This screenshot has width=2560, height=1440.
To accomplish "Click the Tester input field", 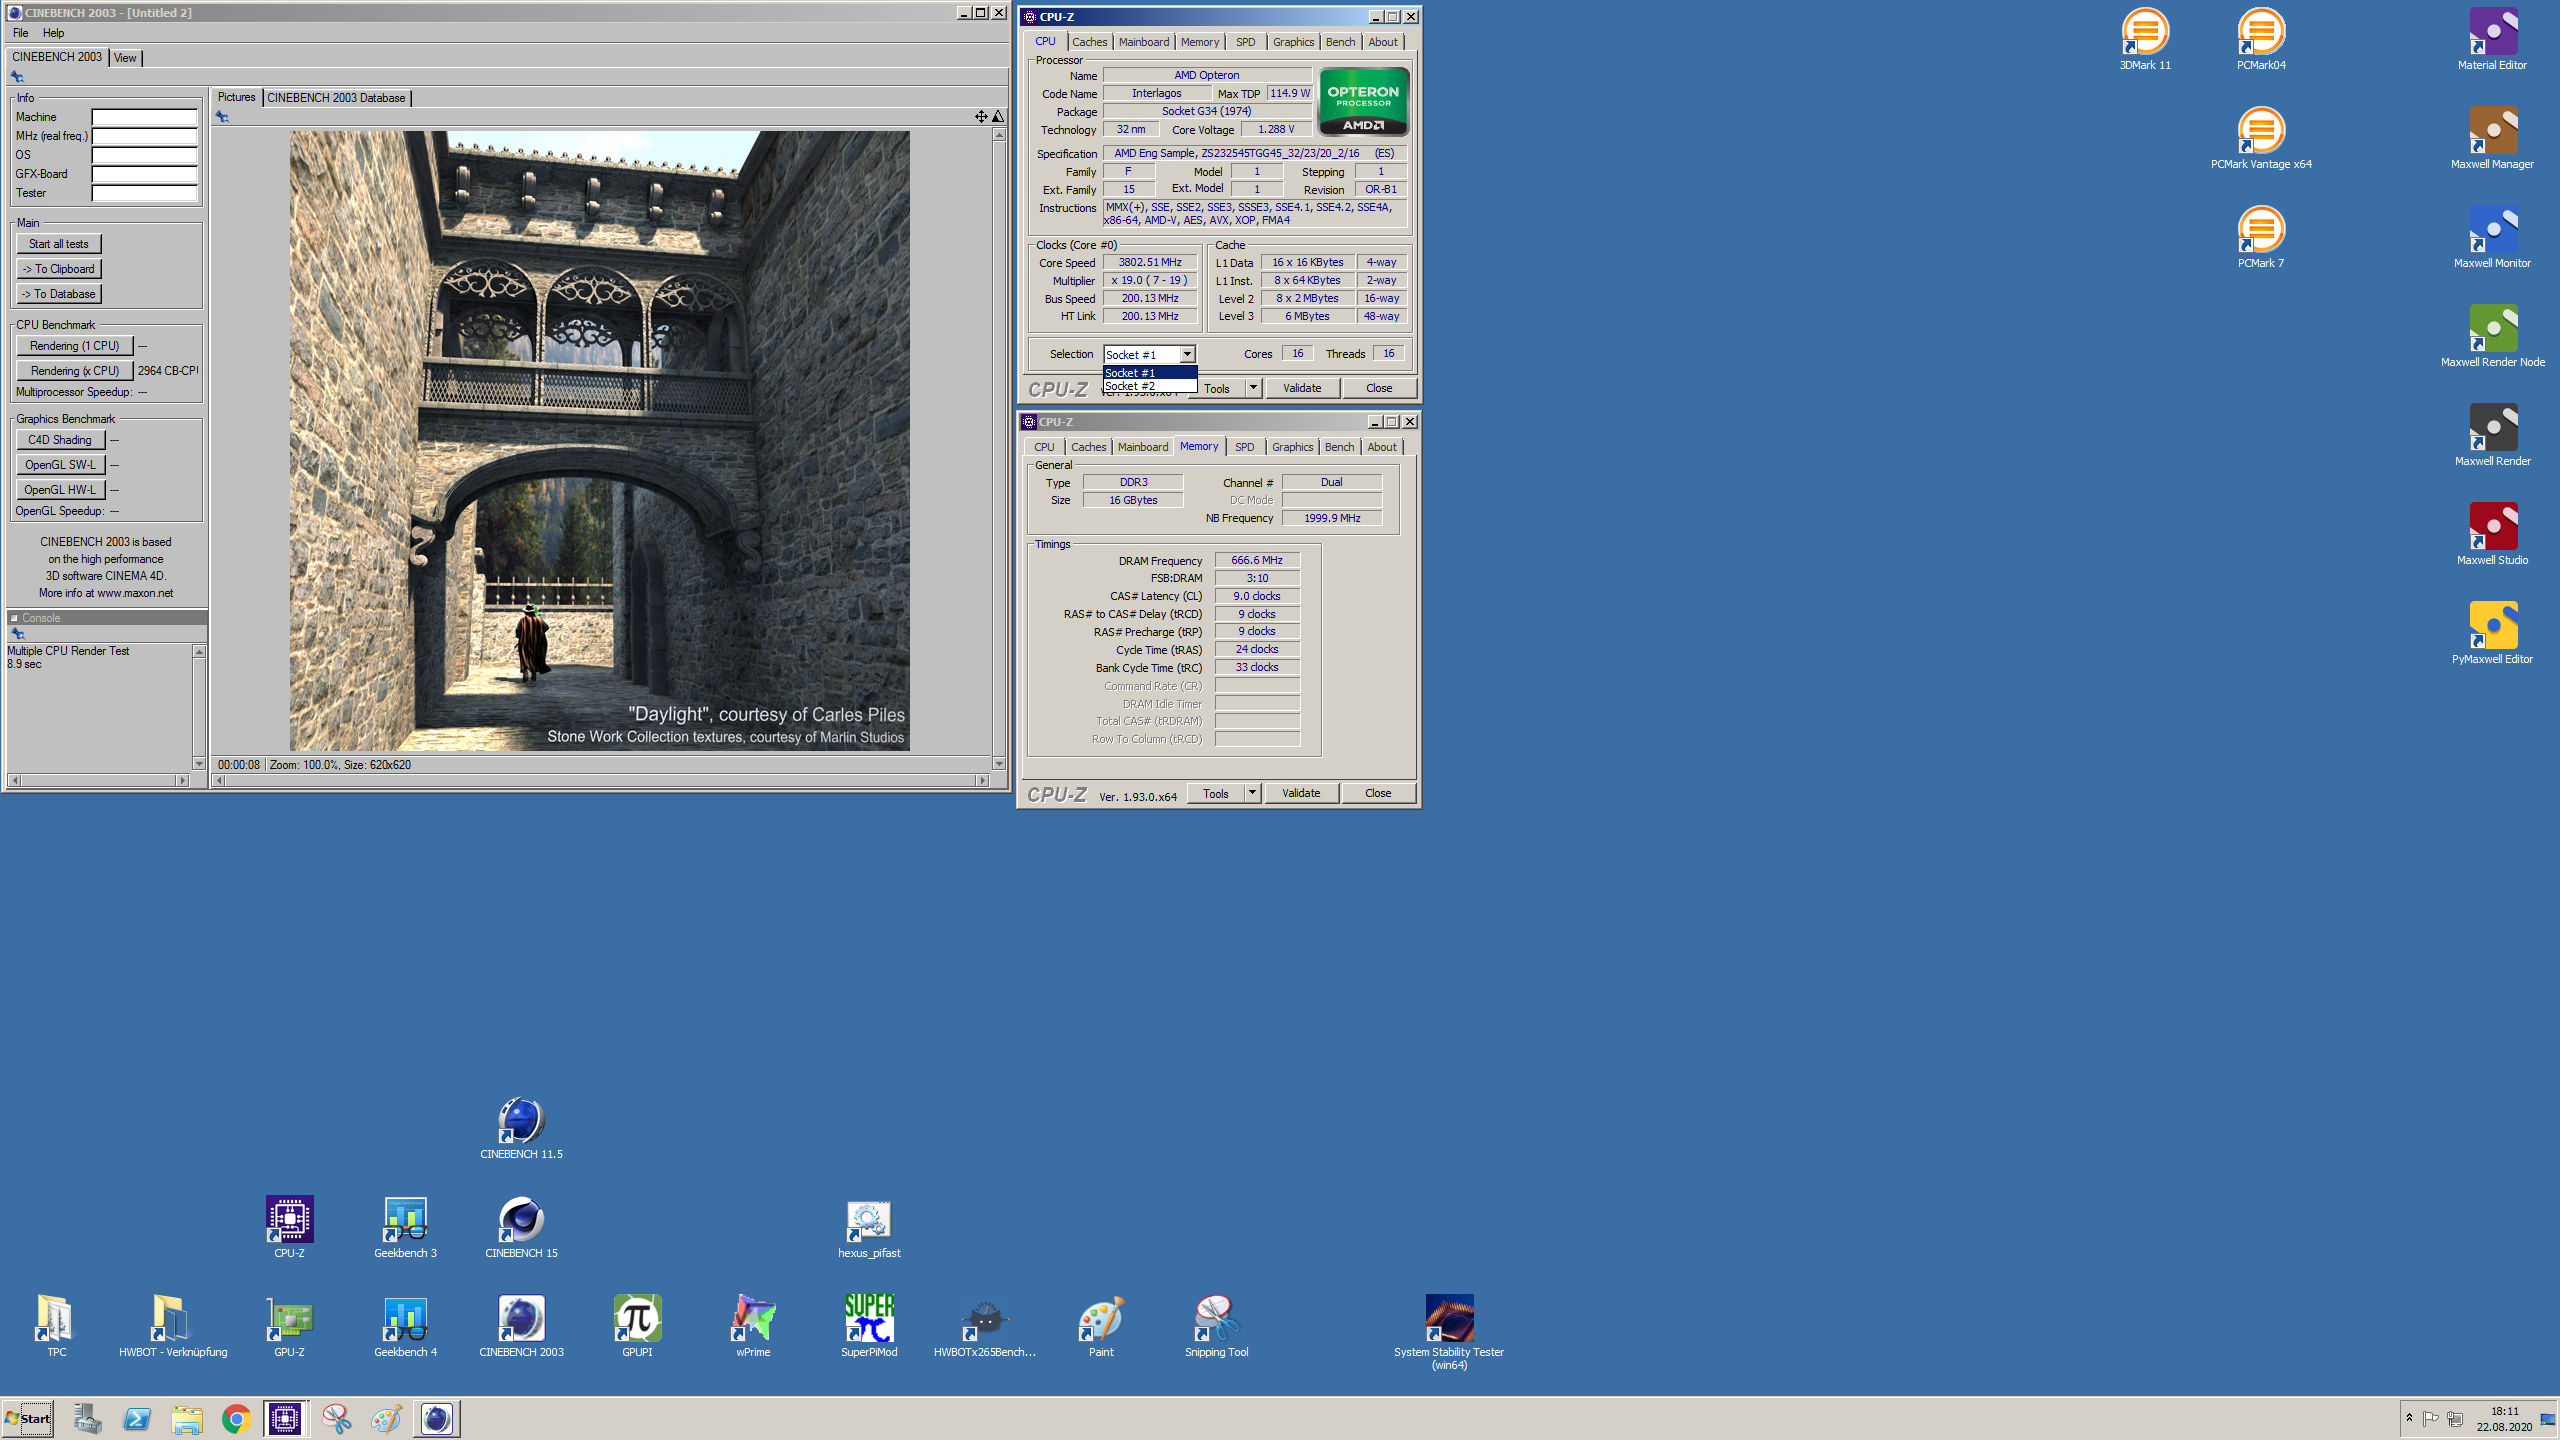I will coord(145,193).
